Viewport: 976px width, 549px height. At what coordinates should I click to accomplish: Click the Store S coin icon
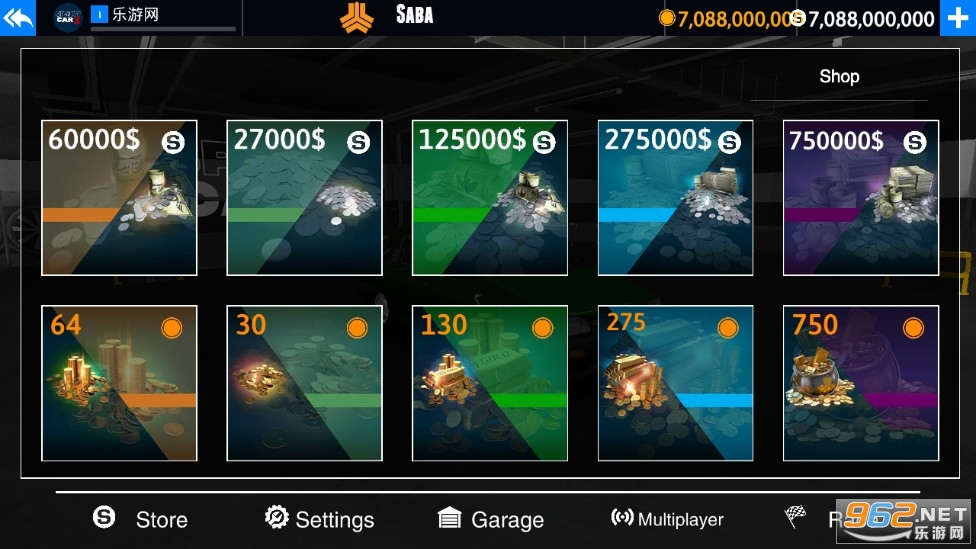pyautogui.click(x=104, y=517)
